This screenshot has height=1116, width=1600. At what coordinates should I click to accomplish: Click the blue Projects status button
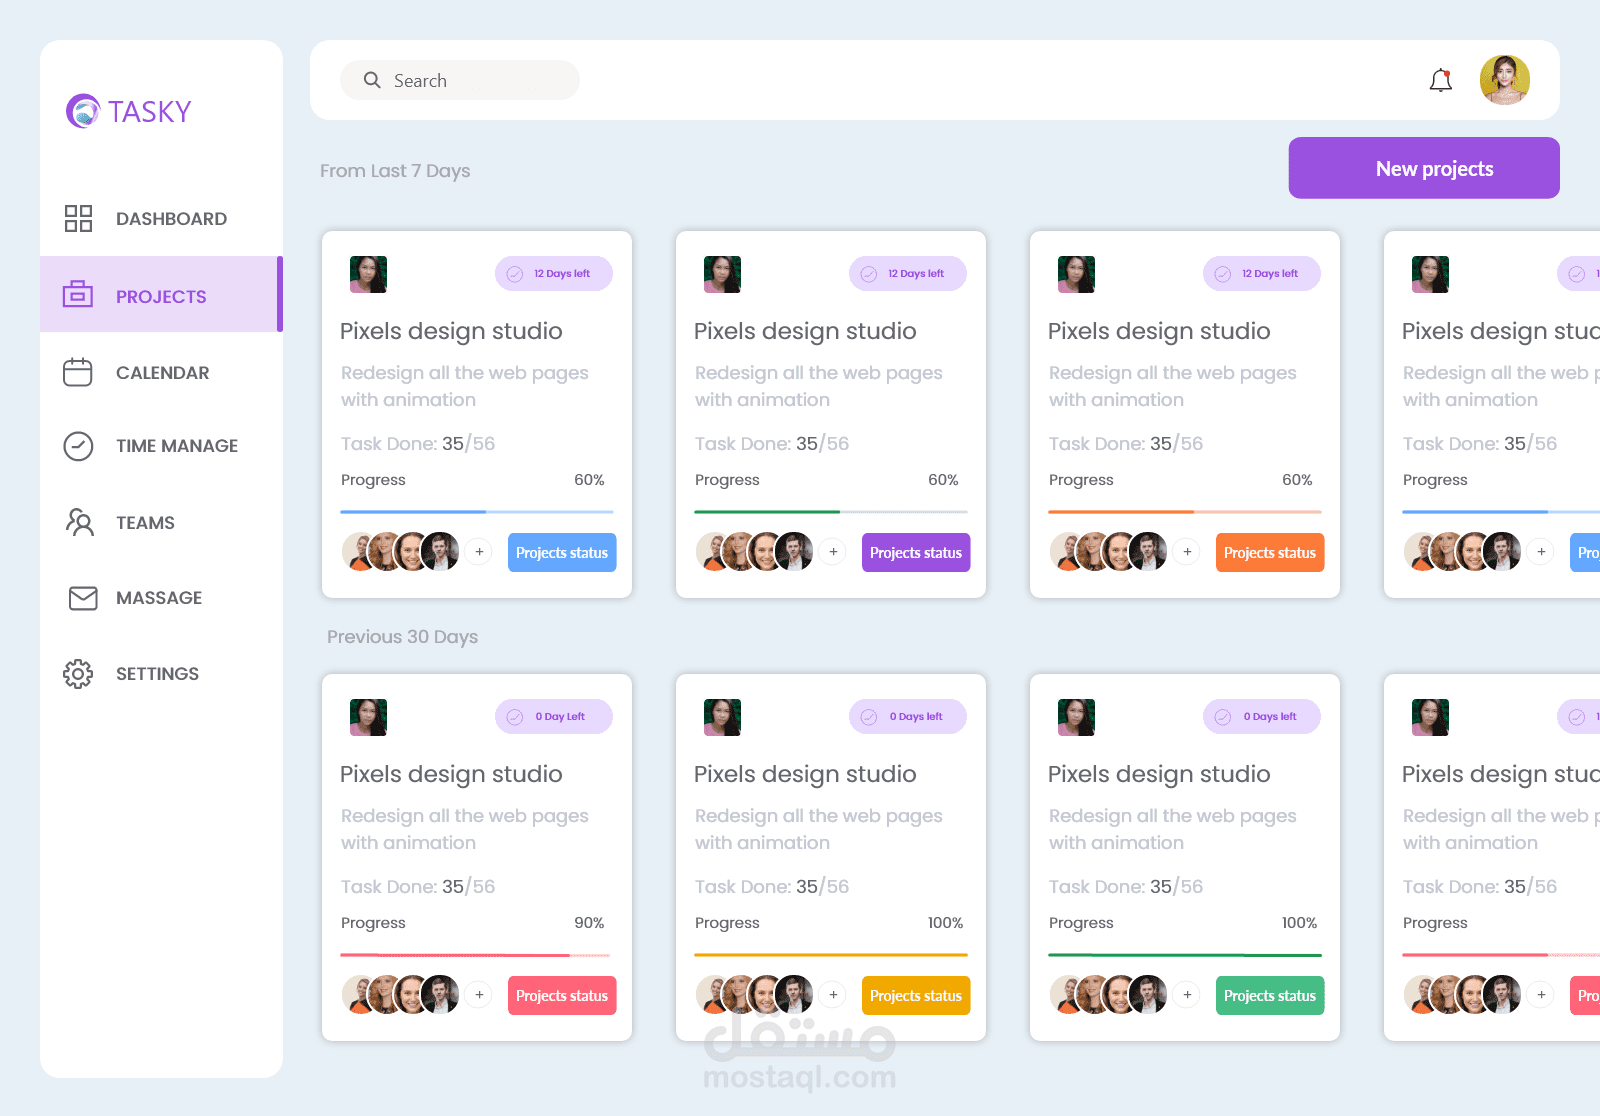tap(562, 553)
